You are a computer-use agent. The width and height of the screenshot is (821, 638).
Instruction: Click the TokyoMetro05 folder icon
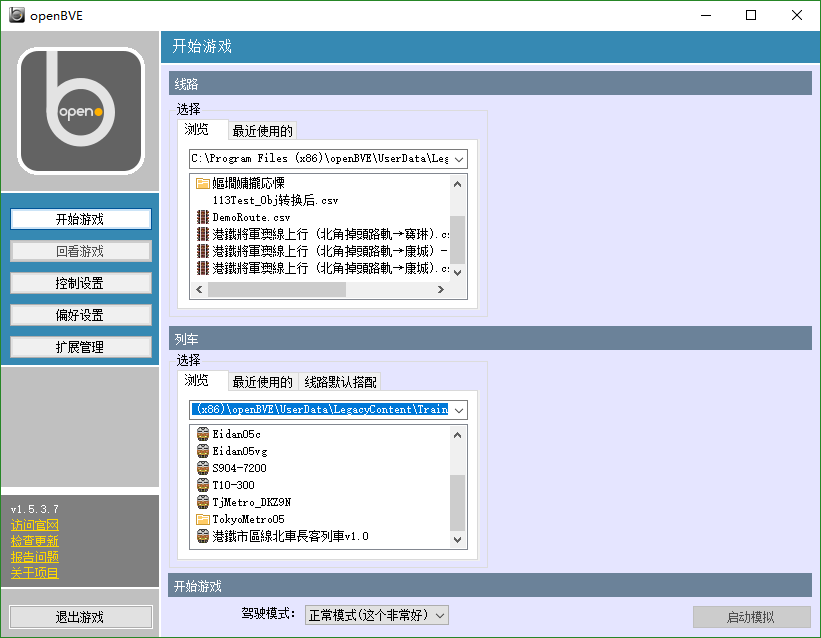coord(203,519)
